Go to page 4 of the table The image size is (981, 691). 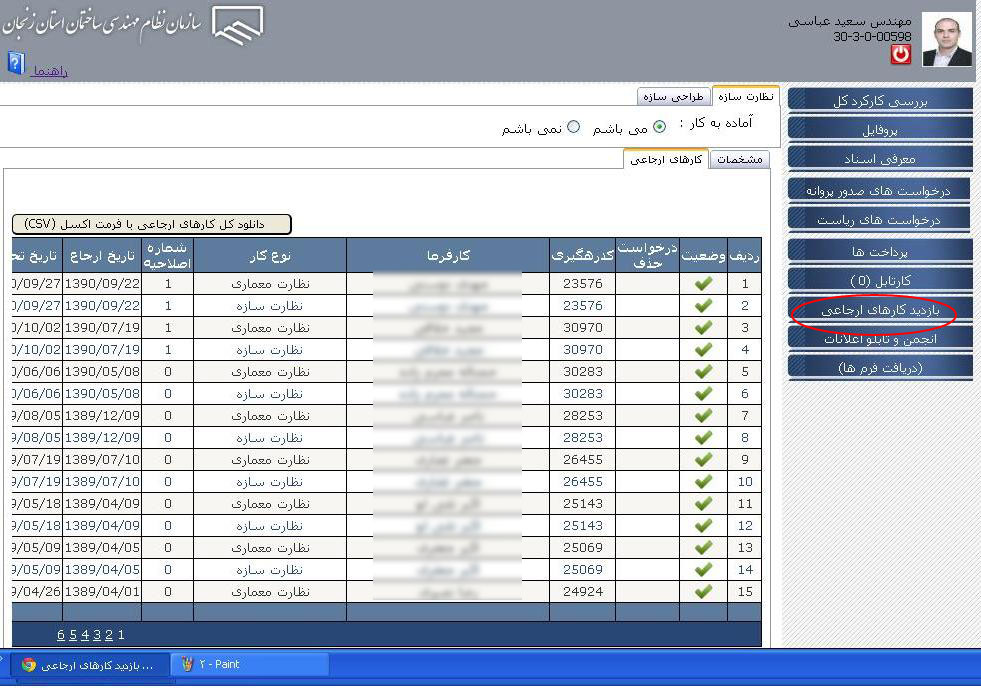pos(85,635)
